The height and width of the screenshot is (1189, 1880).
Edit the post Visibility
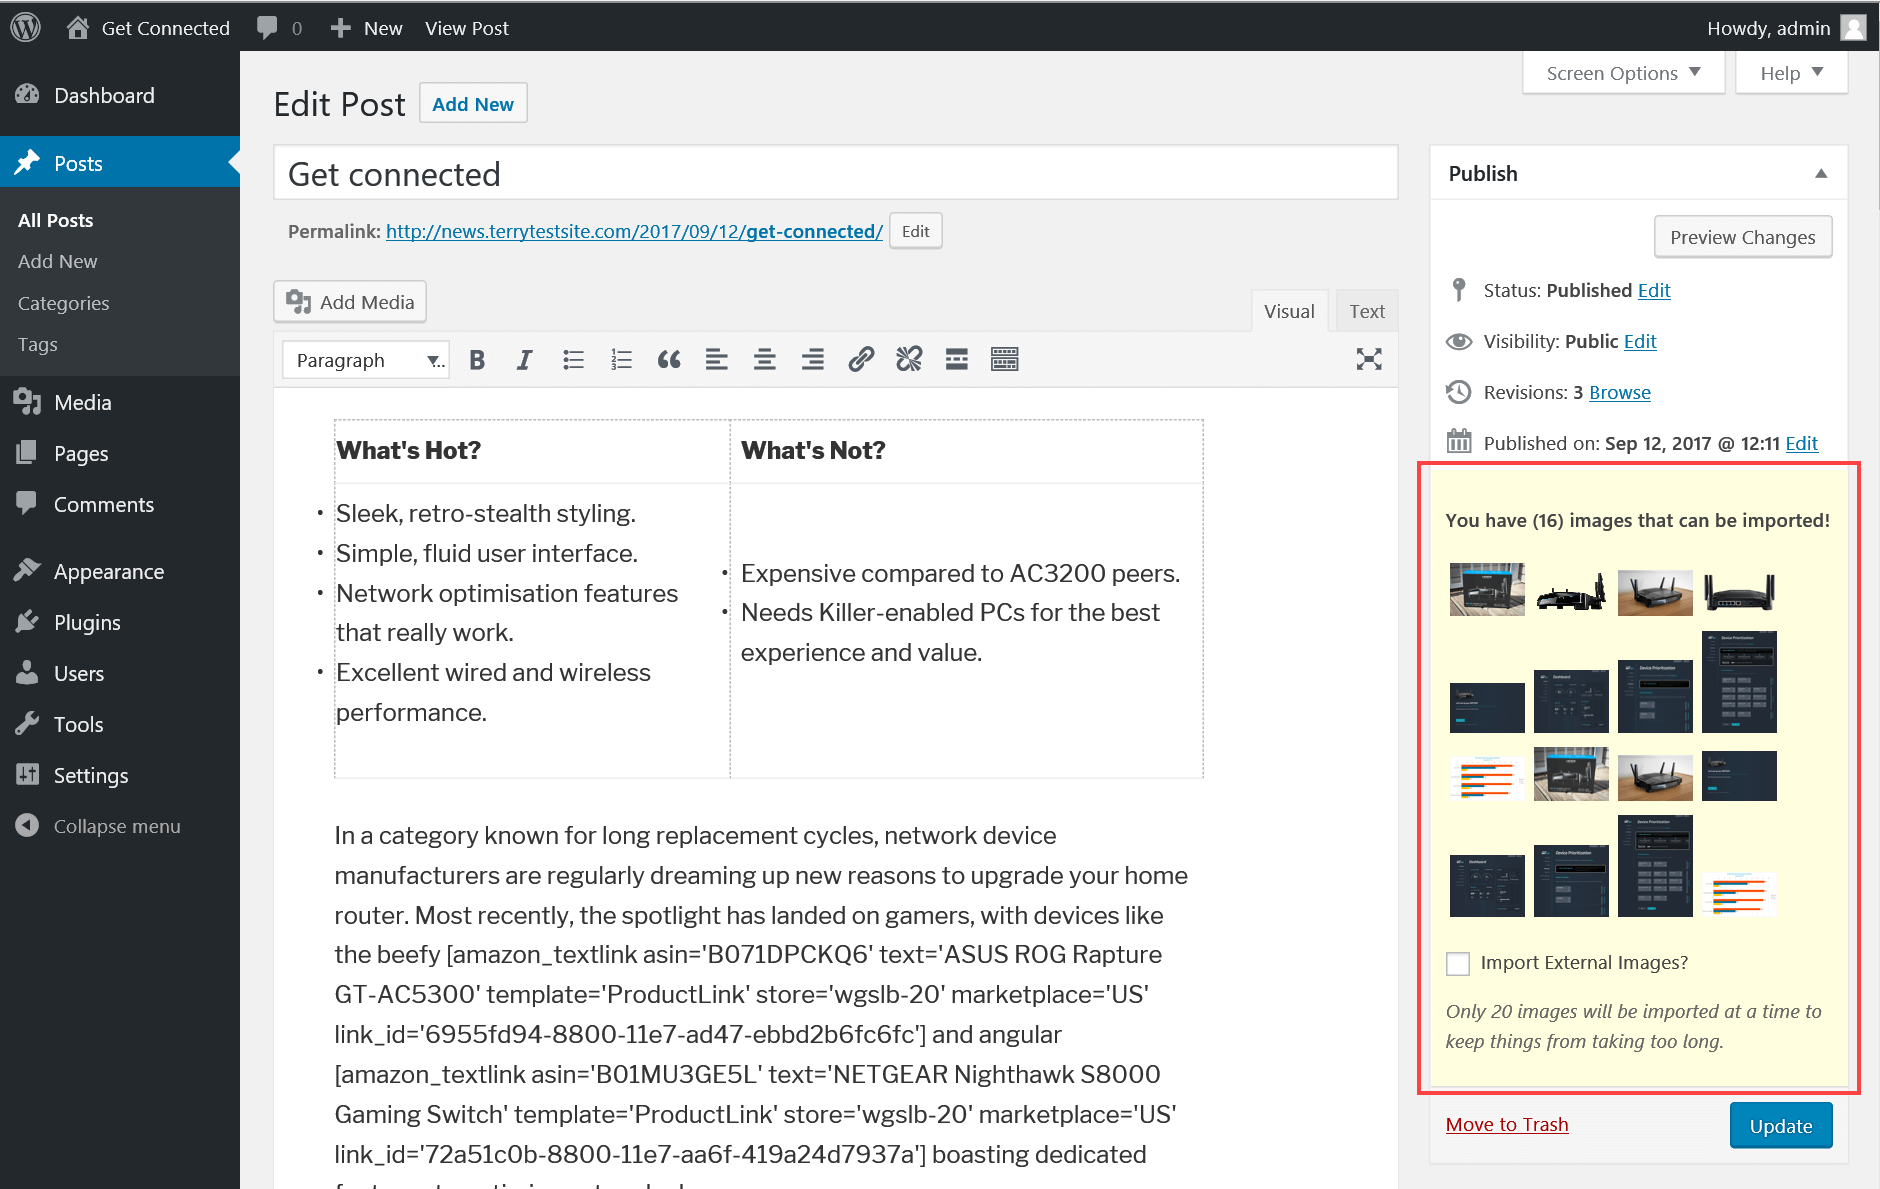[1640, 341]
